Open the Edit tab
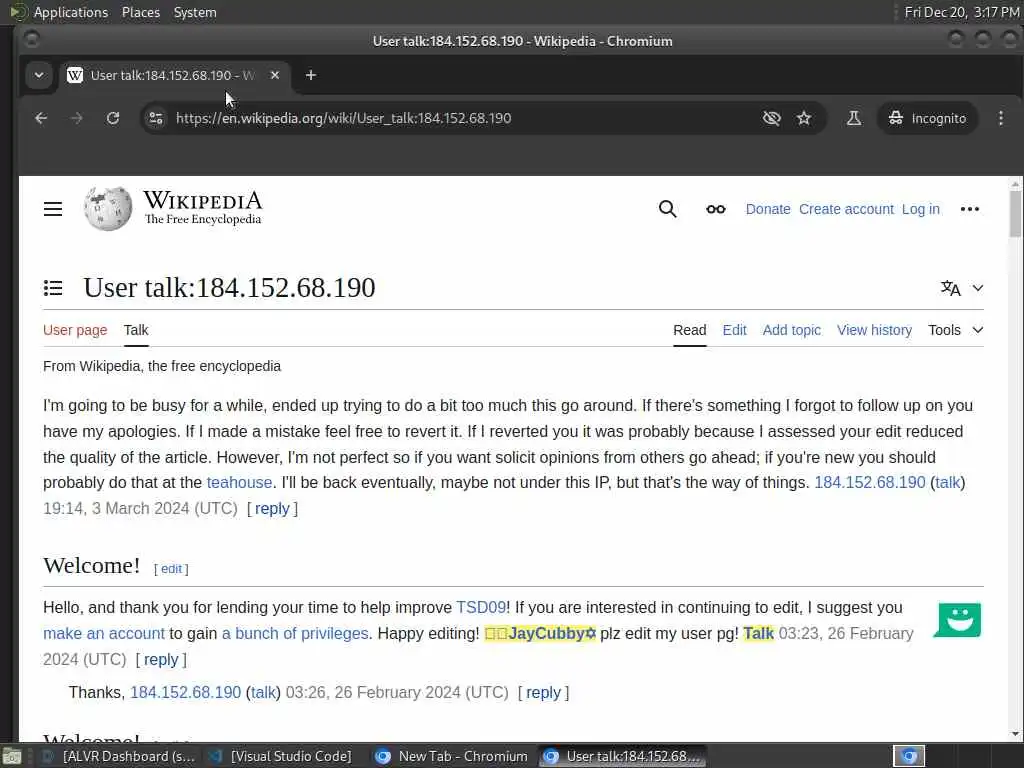This screenshot has height=768, width=1024. coord(734,330)
